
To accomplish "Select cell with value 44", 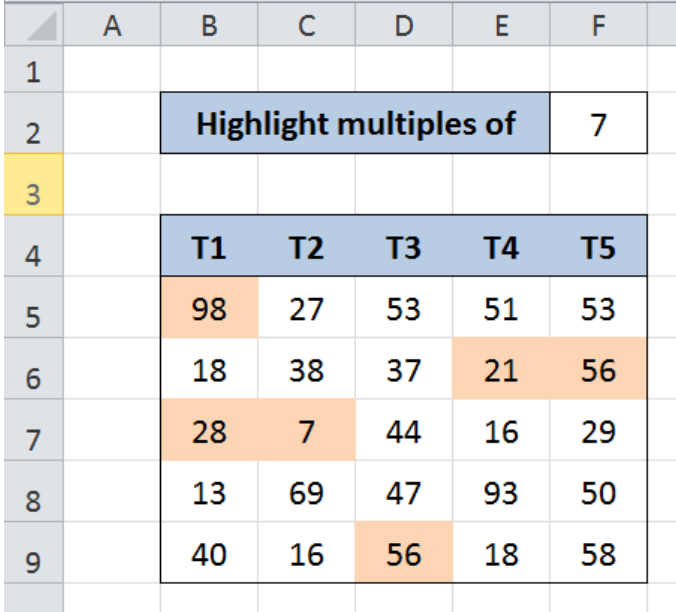I will point(404,430).
